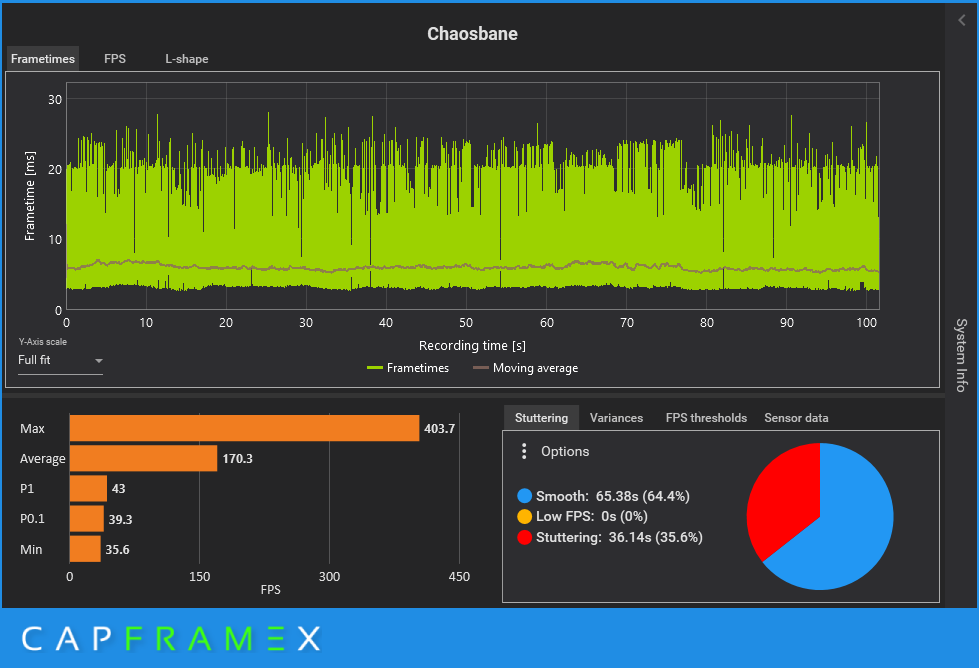Click the red Stuttering slice of the pie chart
Screen dimensions: 979x668
coord(784,496)
